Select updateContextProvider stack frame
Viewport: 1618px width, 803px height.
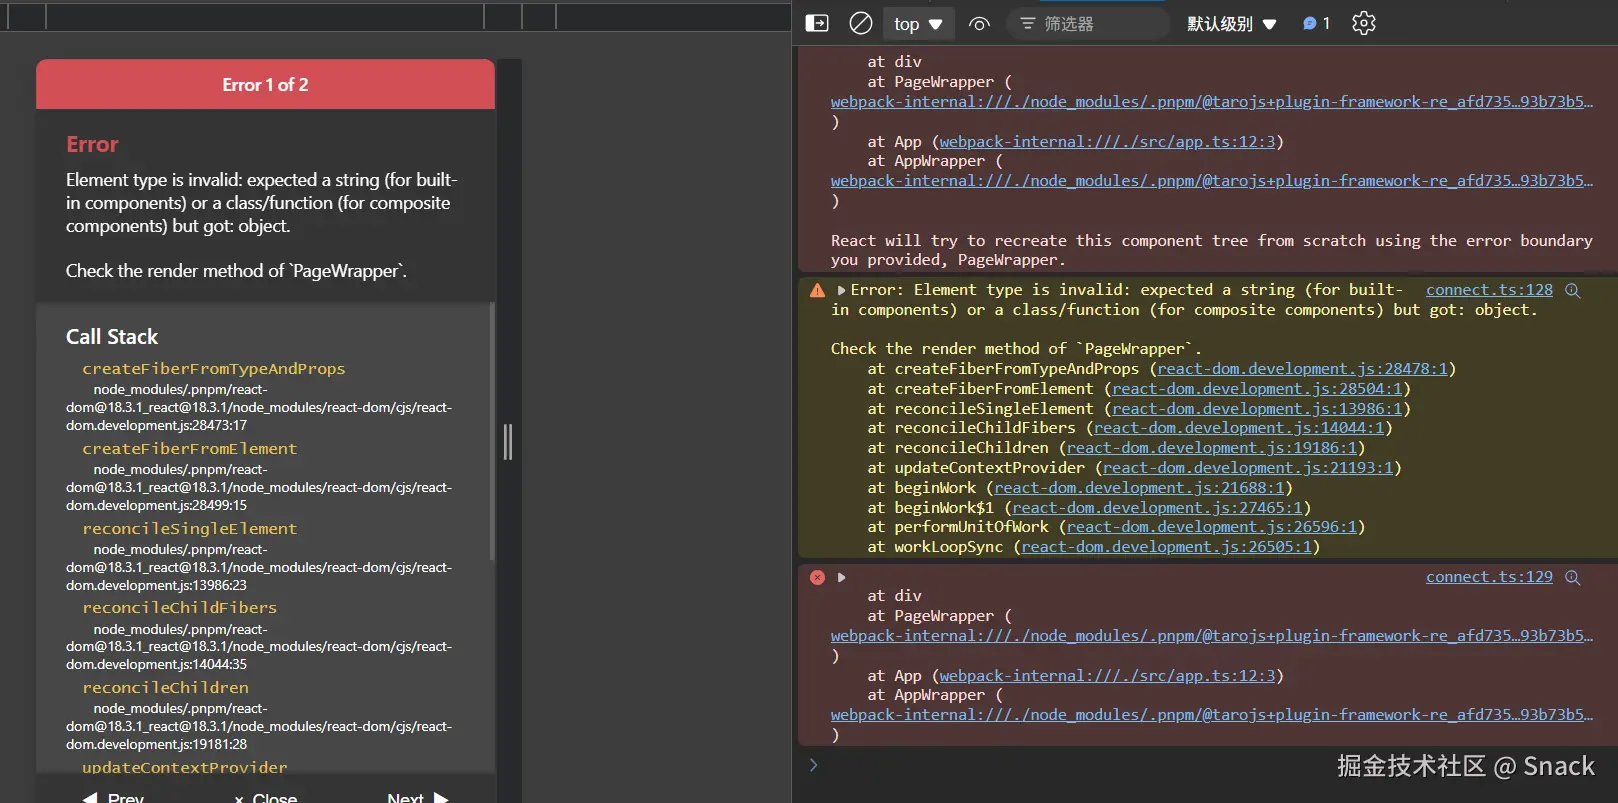185,767
